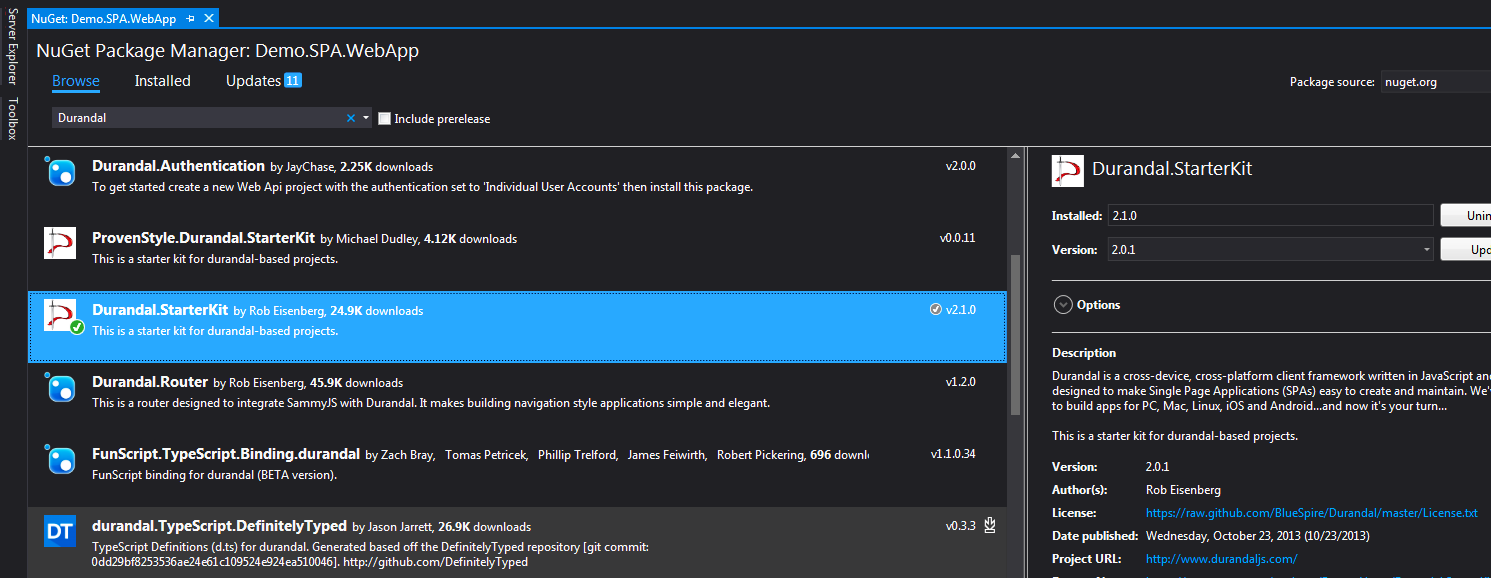Image resolution: width=1491 pixels, height=583 pixels.
Task: Select the Durandal.Authentication package title
Action: coord(178,166)
